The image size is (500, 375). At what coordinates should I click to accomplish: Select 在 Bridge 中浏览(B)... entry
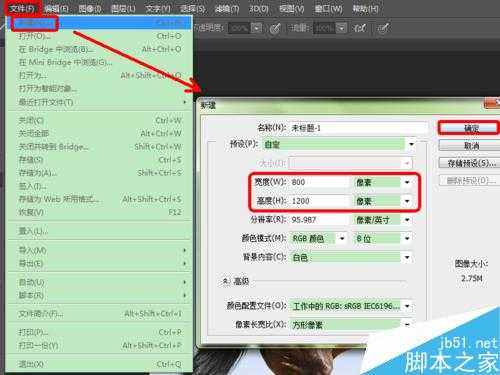[x=99, y=49]
